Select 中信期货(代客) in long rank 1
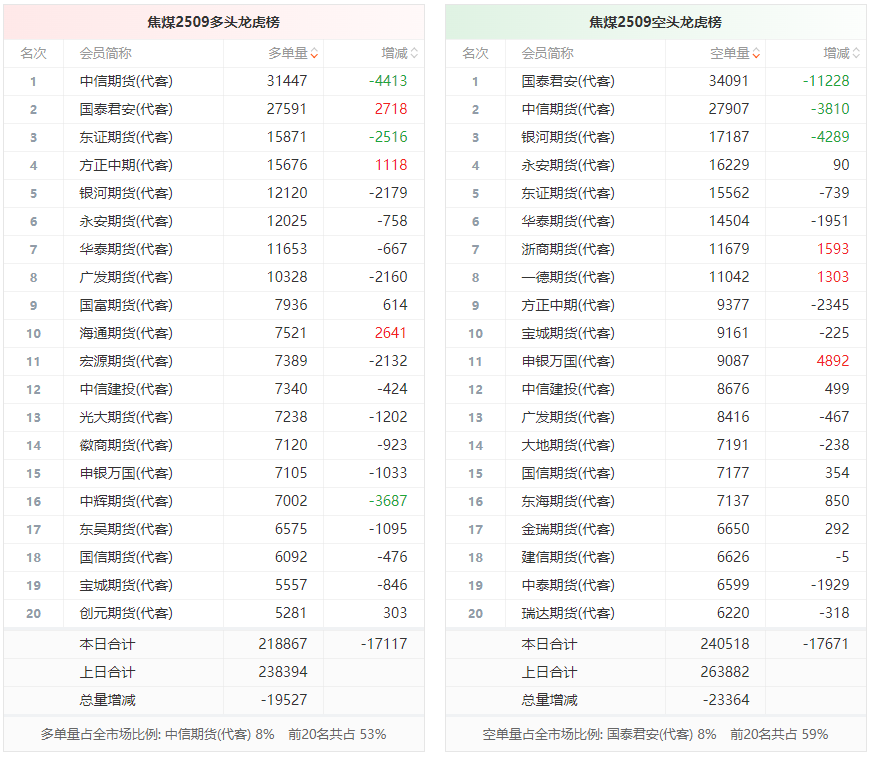 click(x=126, y=81)
